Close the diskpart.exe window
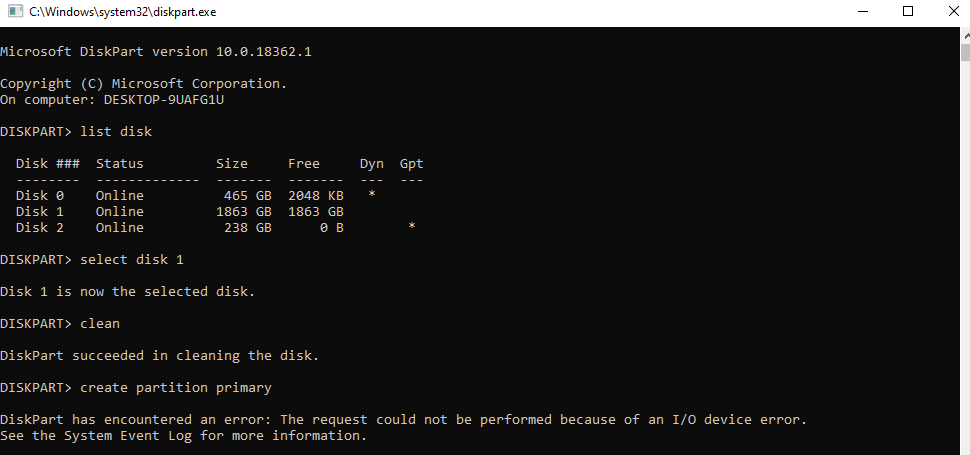 953,11
